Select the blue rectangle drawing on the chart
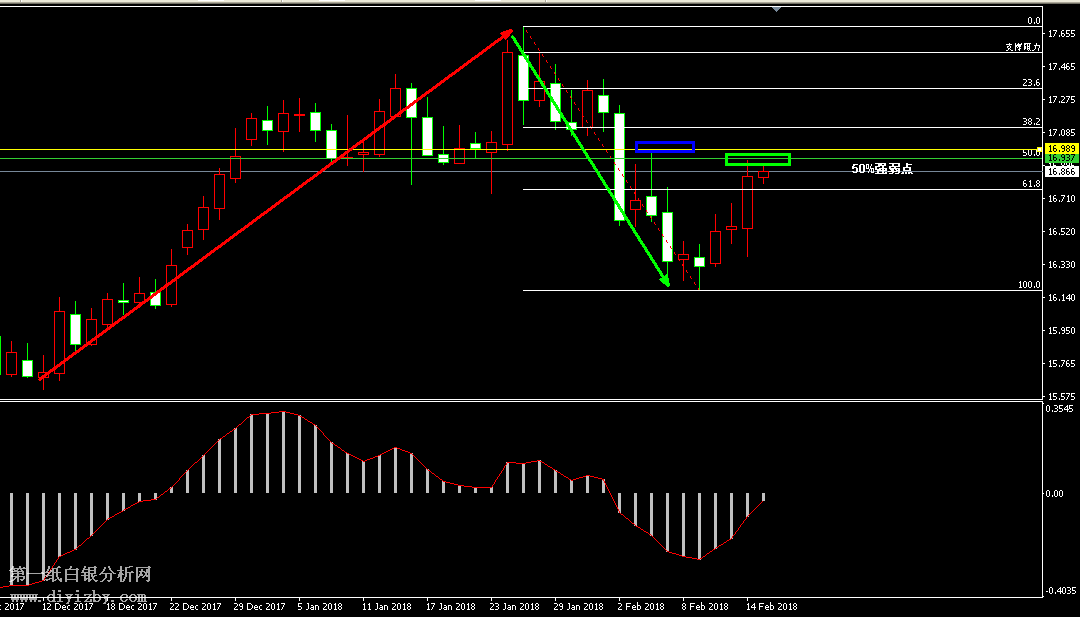Viewport: 1080px width, 617px height. point(665,147)
